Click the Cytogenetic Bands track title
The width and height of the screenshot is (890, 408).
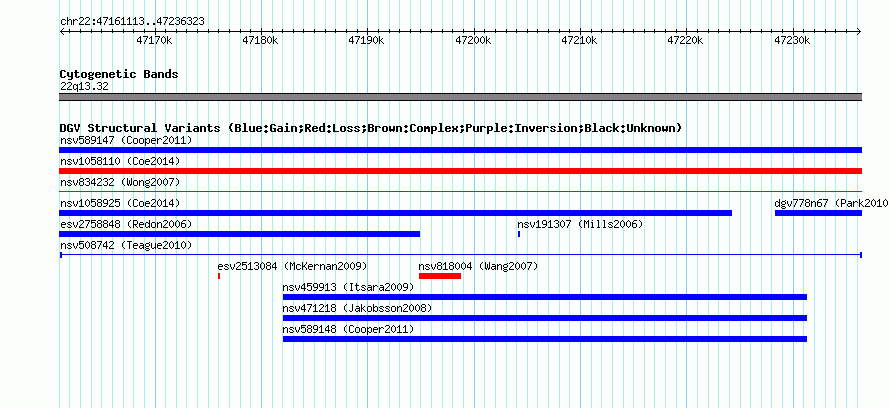119,74
